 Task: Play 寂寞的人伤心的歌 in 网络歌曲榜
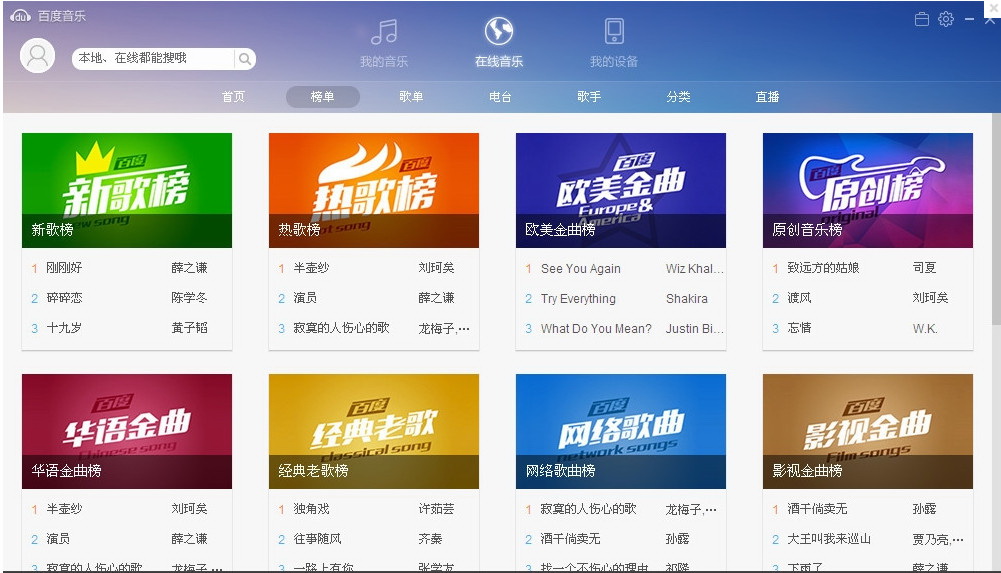(588, 509)
